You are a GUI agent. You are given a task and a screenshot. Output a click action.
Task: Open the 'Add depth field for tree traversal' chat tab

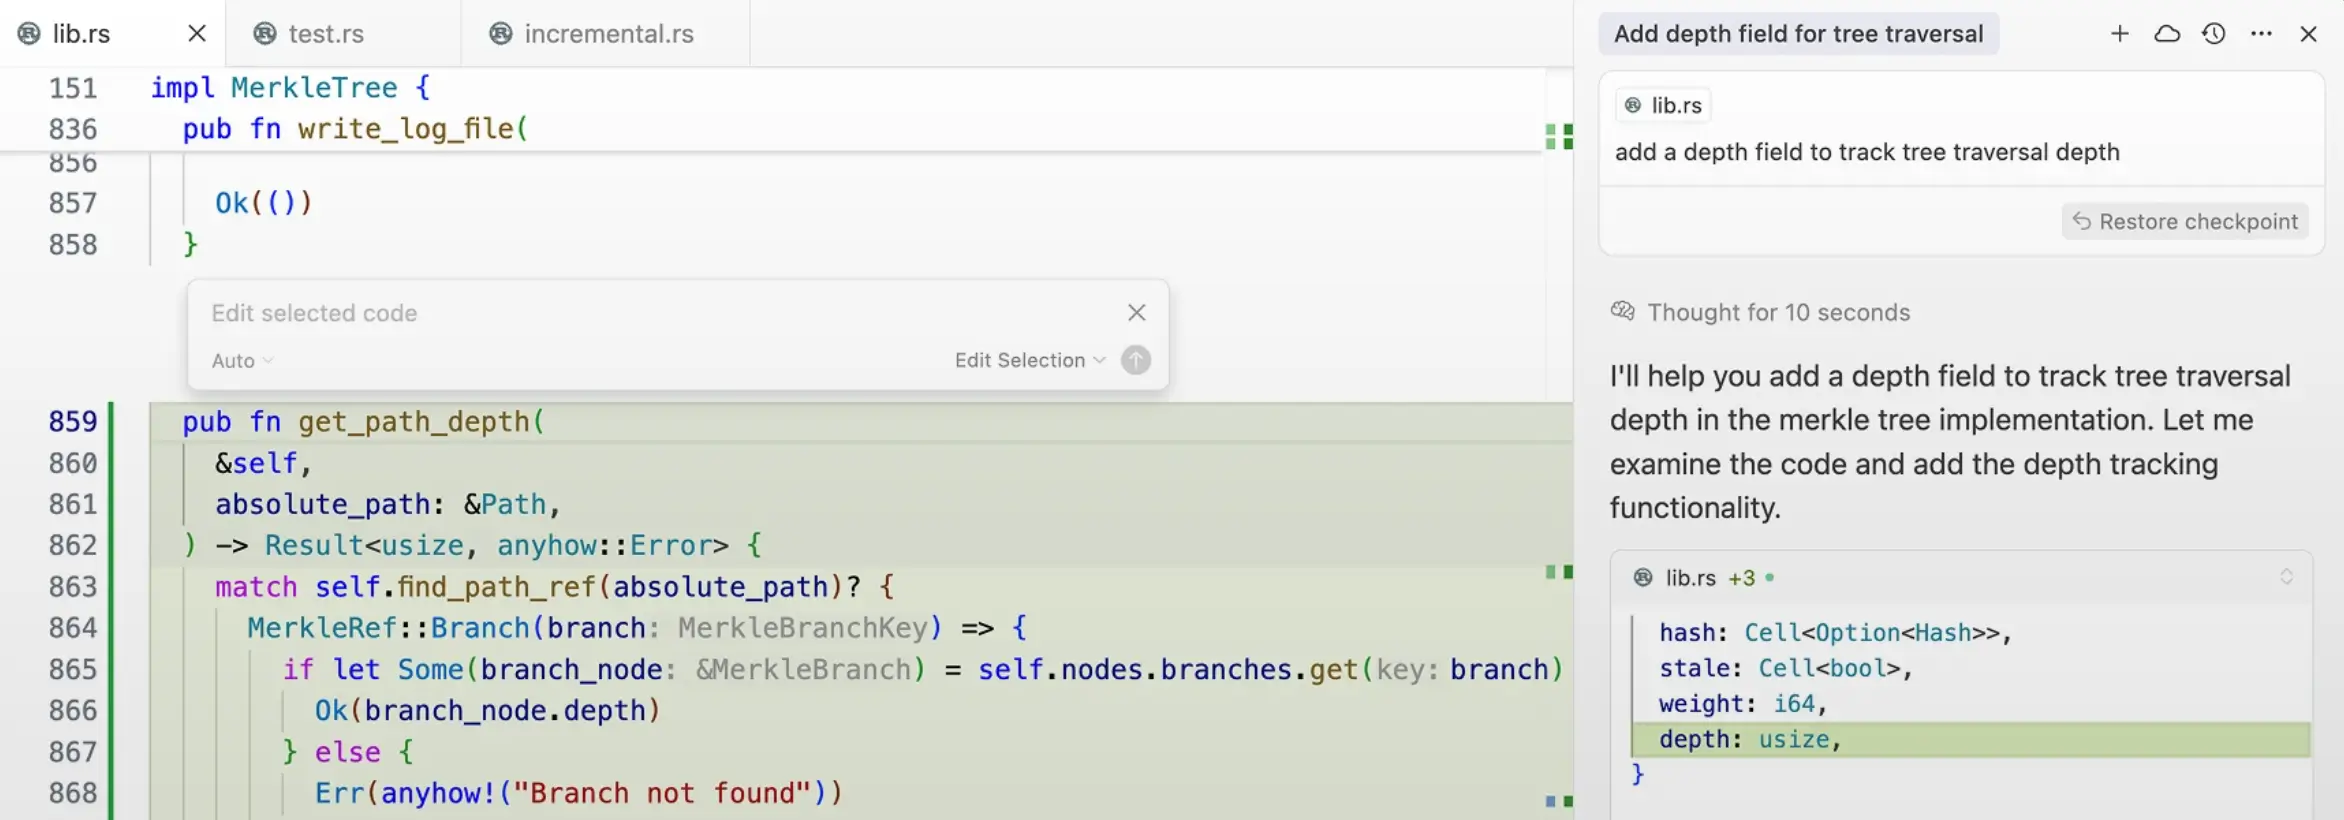coord(1798,34)
